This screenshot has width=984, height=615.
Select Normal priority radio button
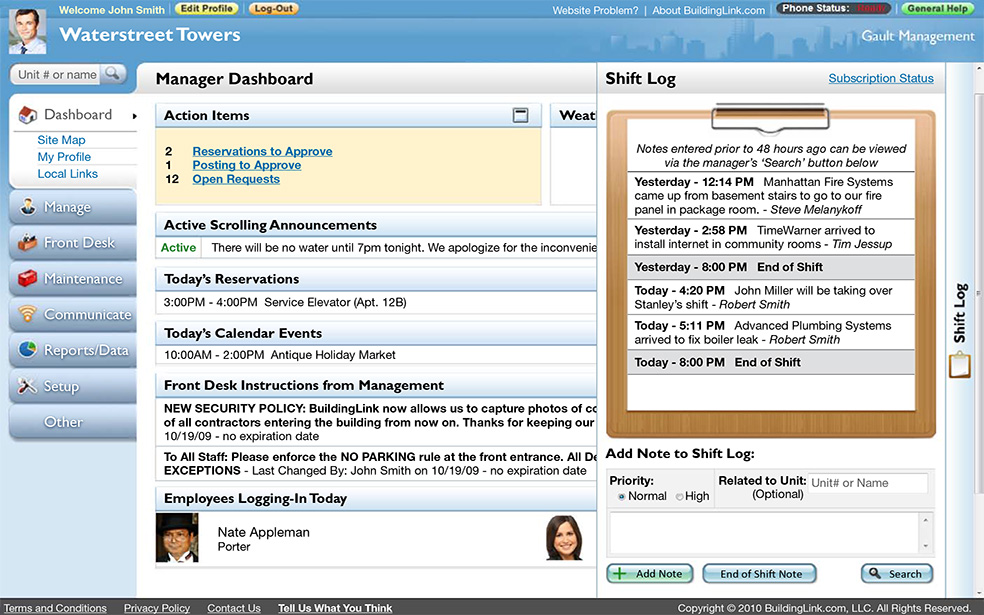(x=621, y=496)
